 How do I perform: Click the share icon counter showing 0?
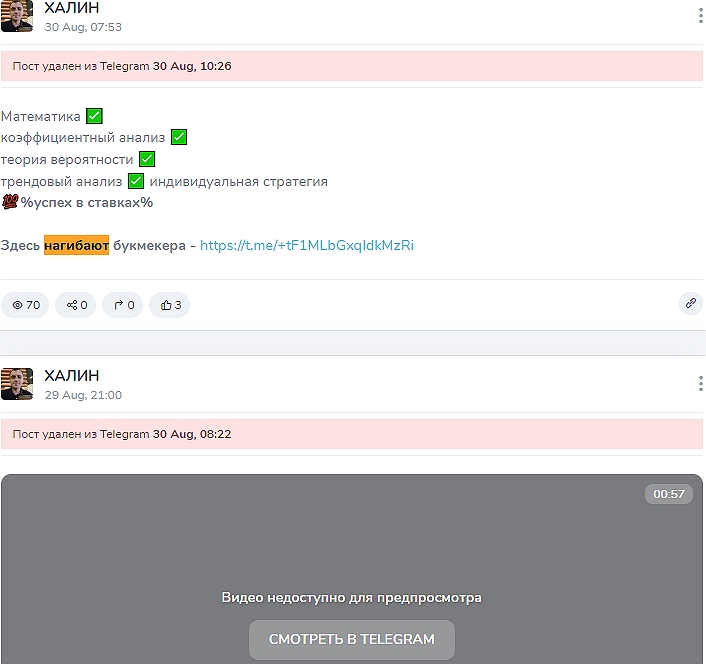point(76,305)
